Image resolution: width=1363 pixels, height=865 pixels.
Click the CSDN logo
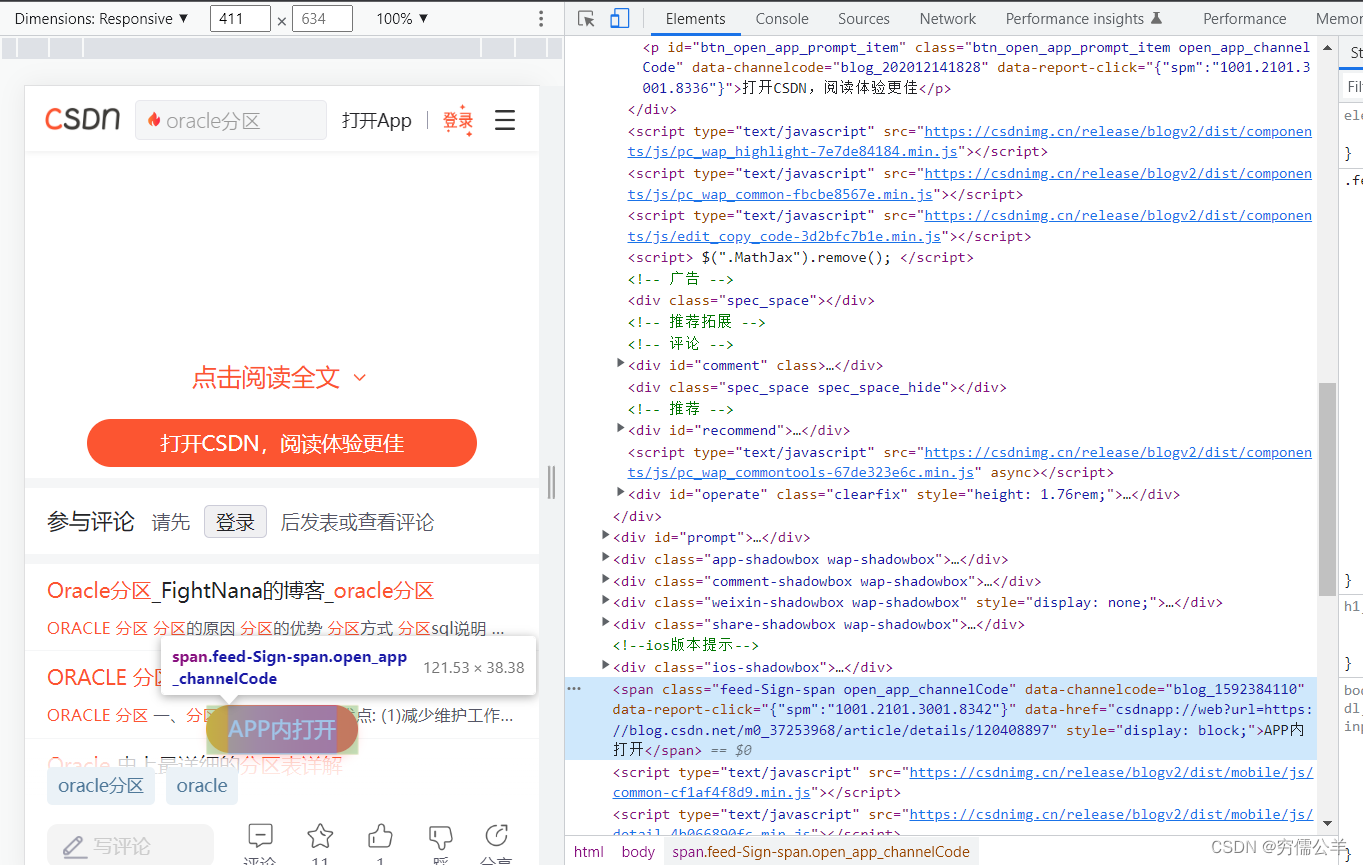click(82, 120)
